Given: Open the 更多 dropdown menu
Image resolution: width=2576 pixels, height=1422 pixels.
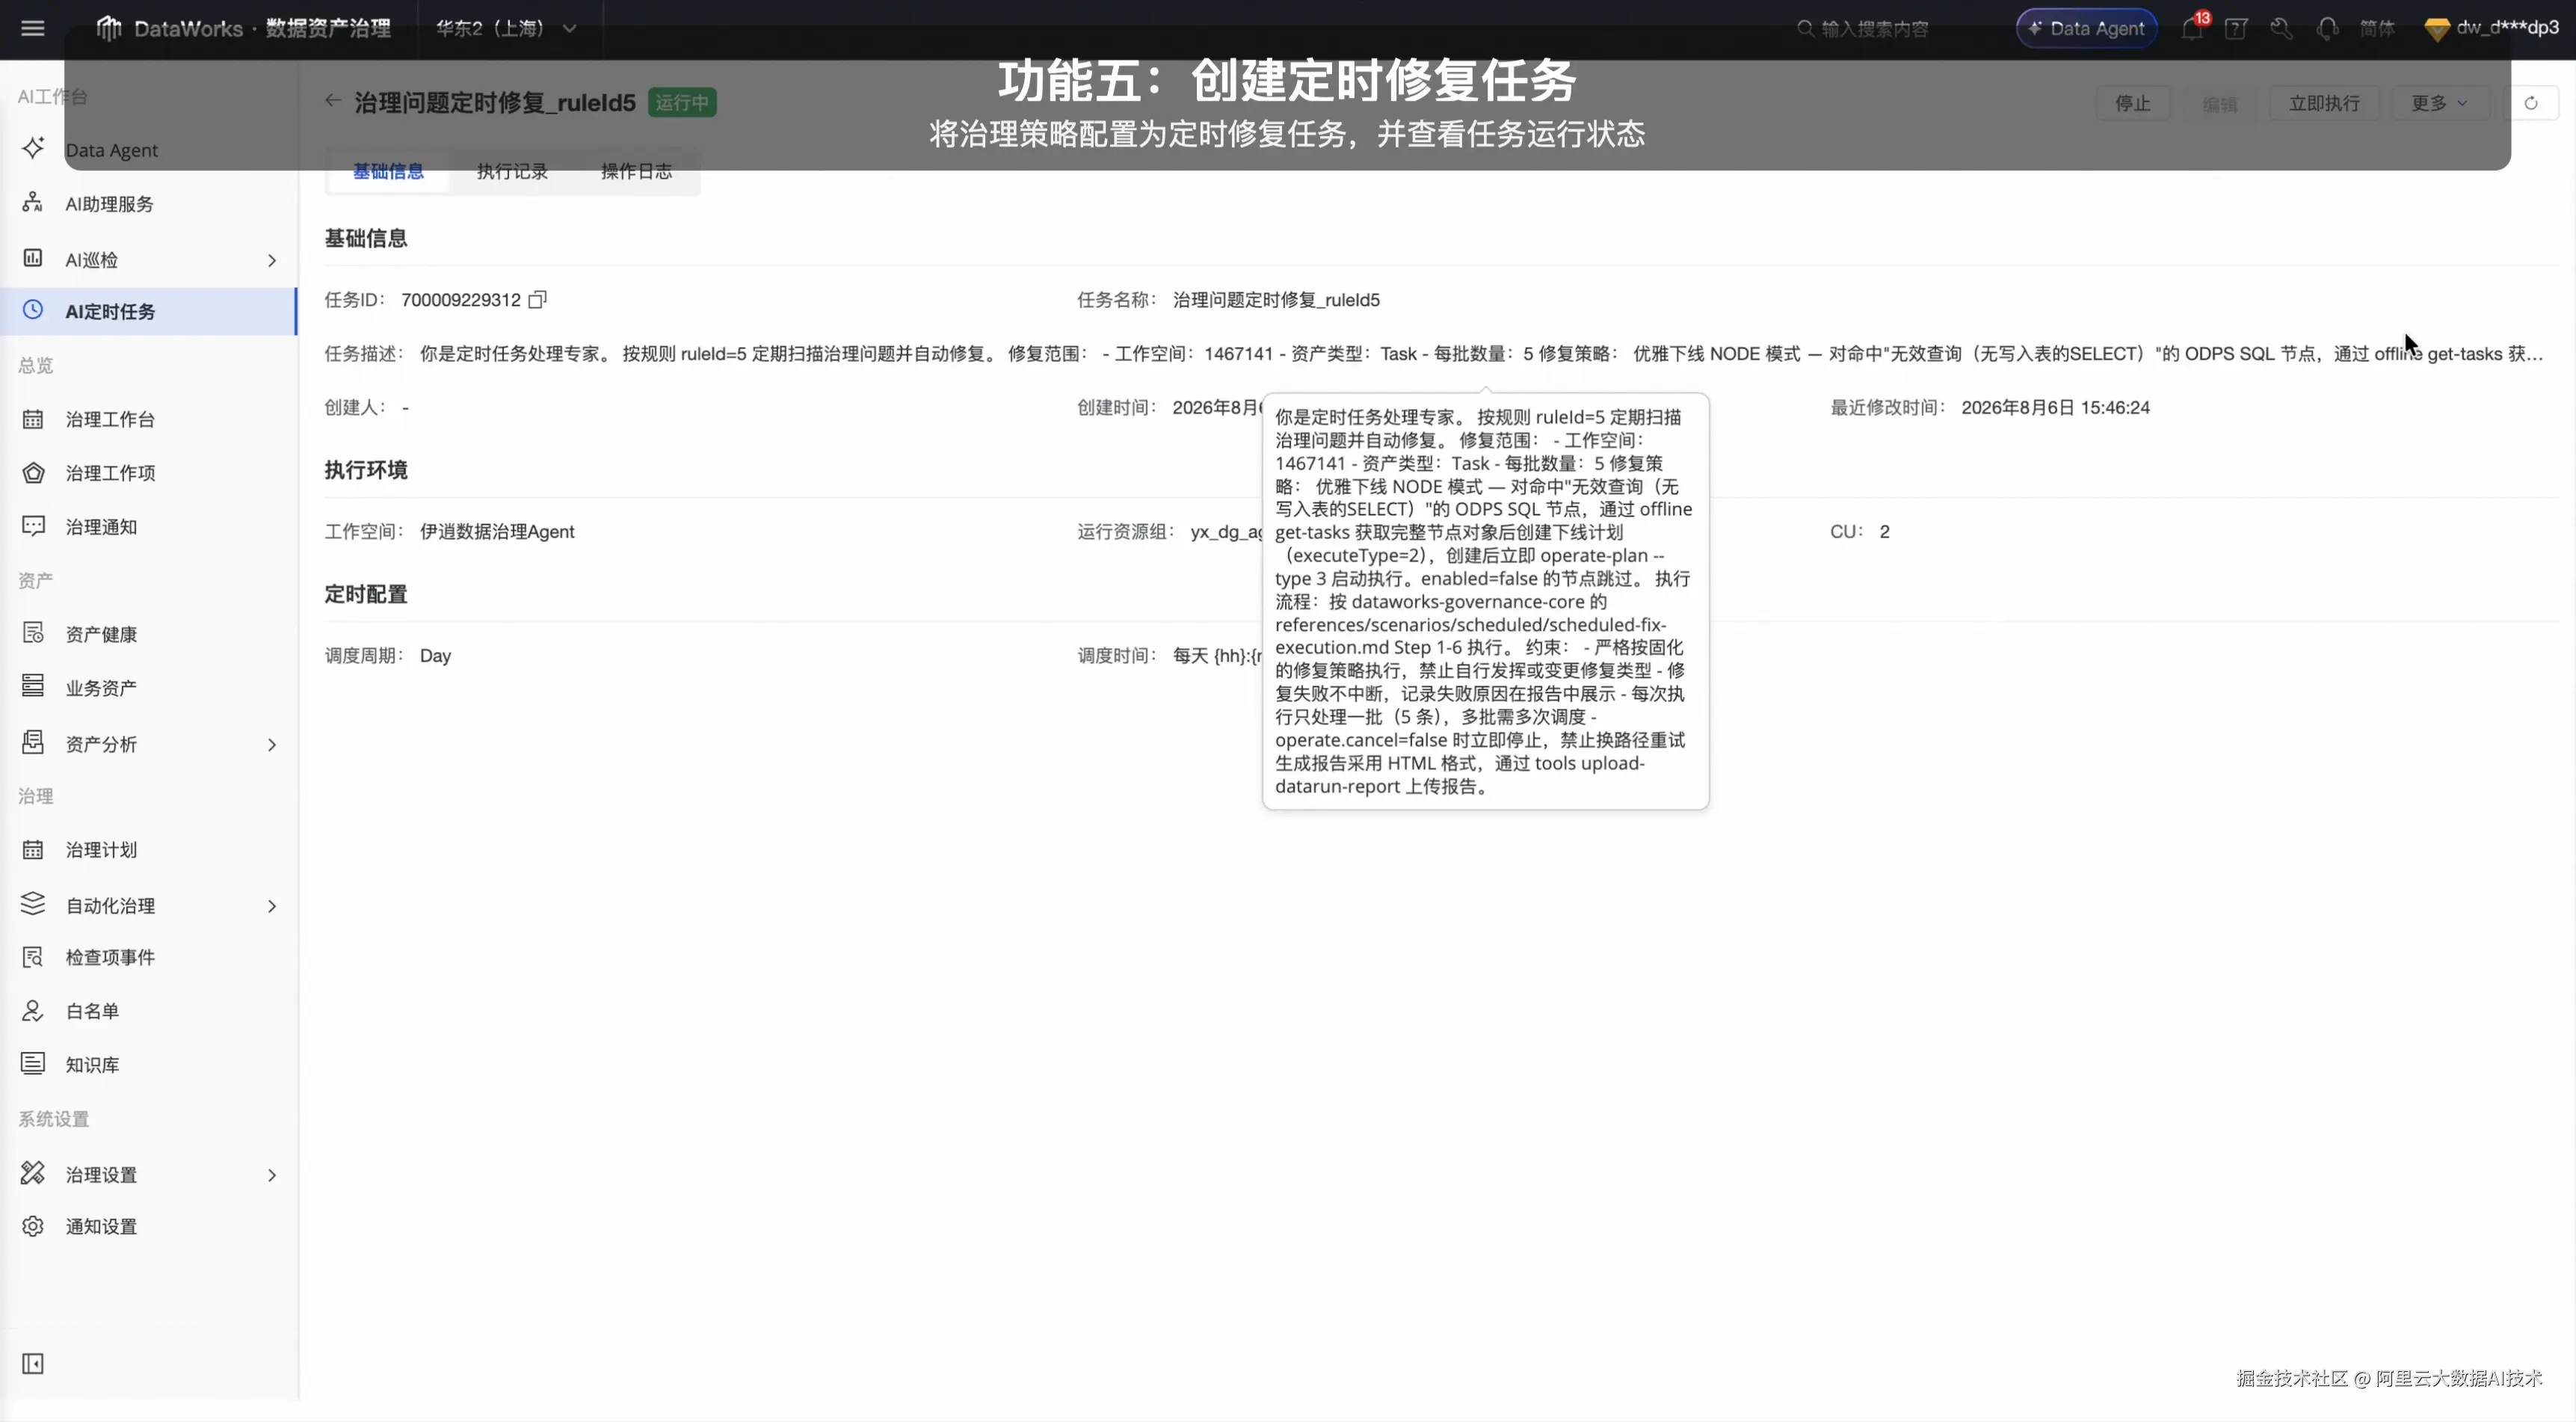Looking at the screenshot, I should pos(2439,103).
